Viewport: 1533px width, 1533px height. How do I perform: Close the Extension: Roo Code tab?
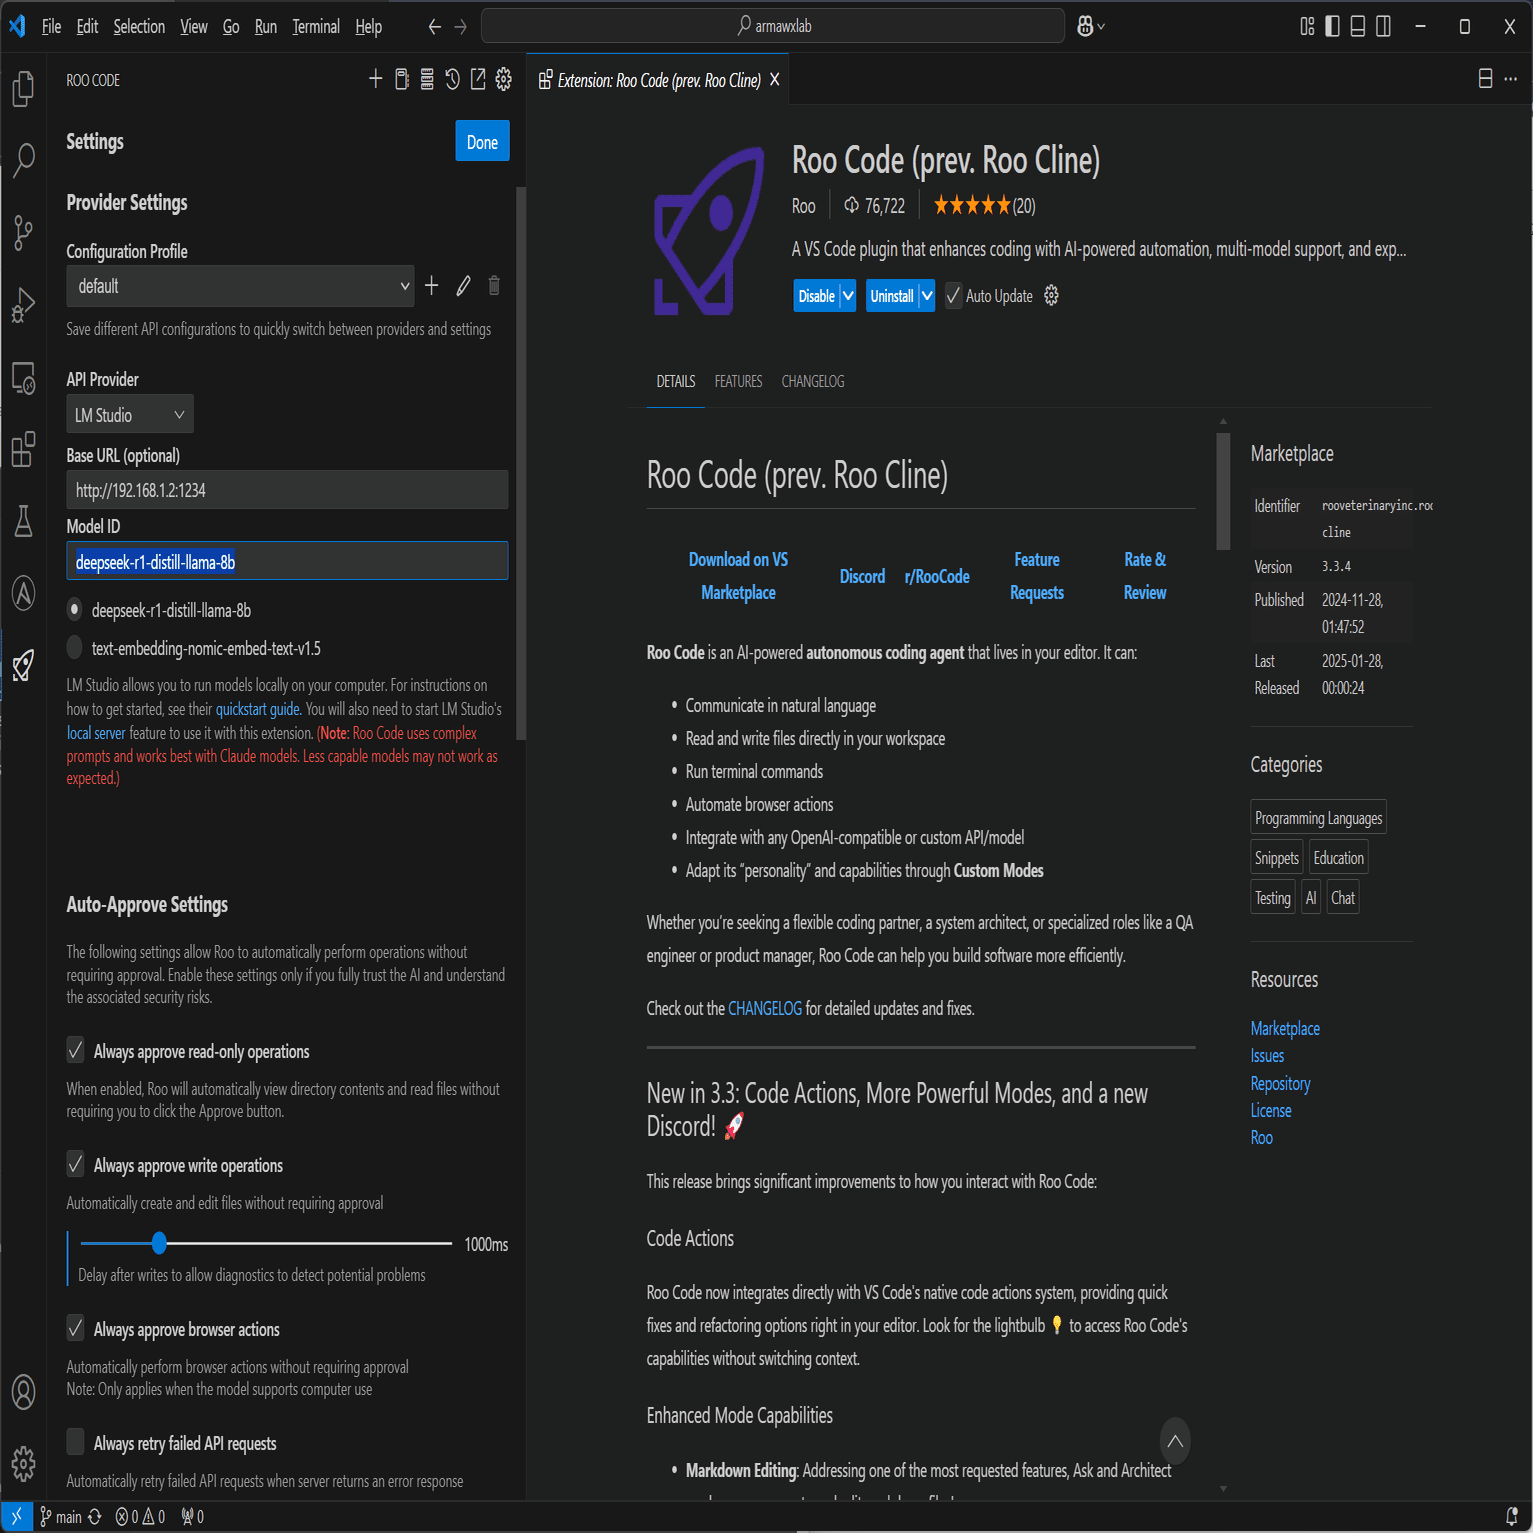point(774,79)
